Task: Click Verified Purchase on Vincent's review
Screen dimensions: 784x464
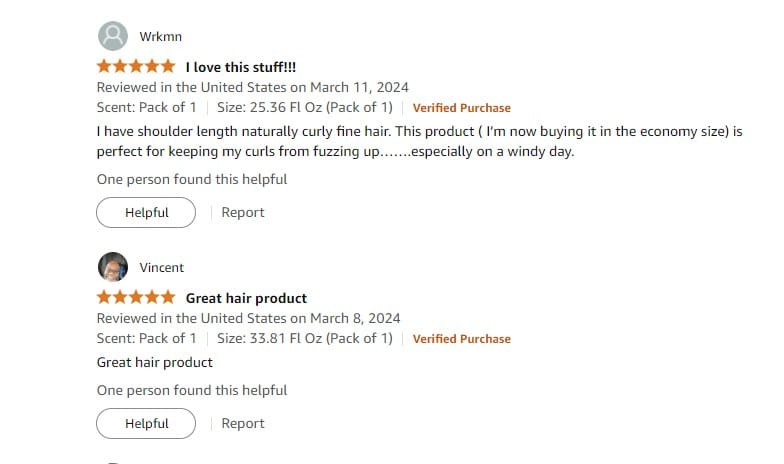Action: (x=462, y=339)
